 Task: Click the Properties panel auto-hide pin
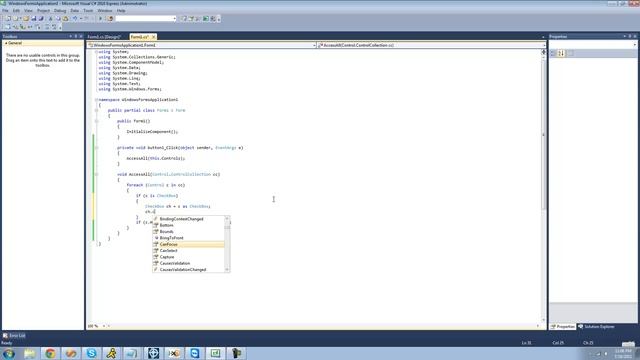(x=629, y=36)
